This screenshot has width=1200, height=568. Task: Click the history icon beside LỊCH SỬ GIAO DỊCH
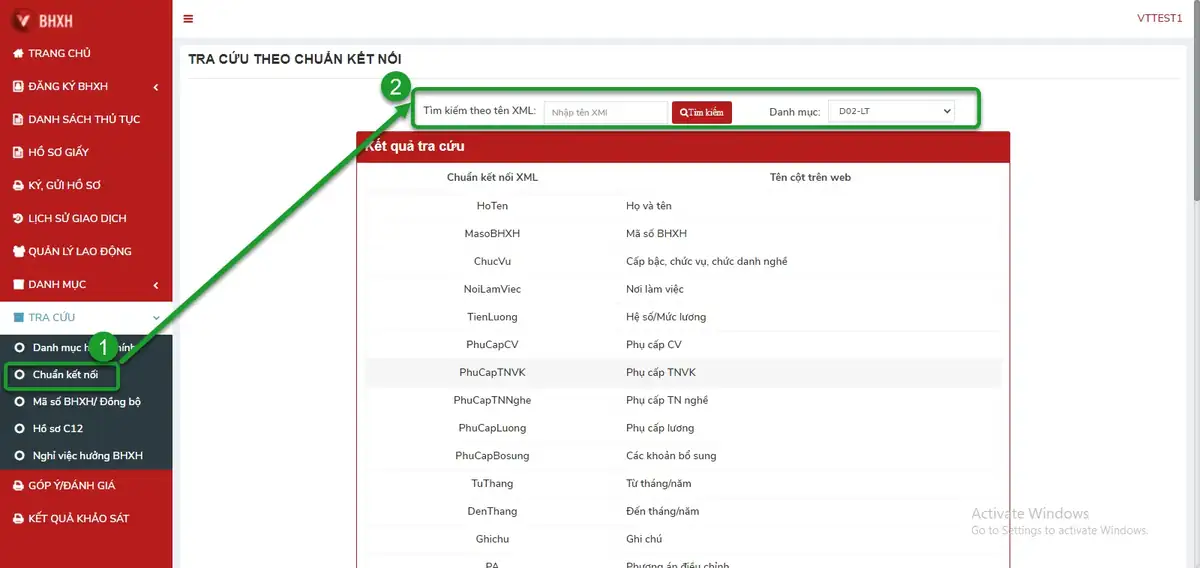pos(18,218)
